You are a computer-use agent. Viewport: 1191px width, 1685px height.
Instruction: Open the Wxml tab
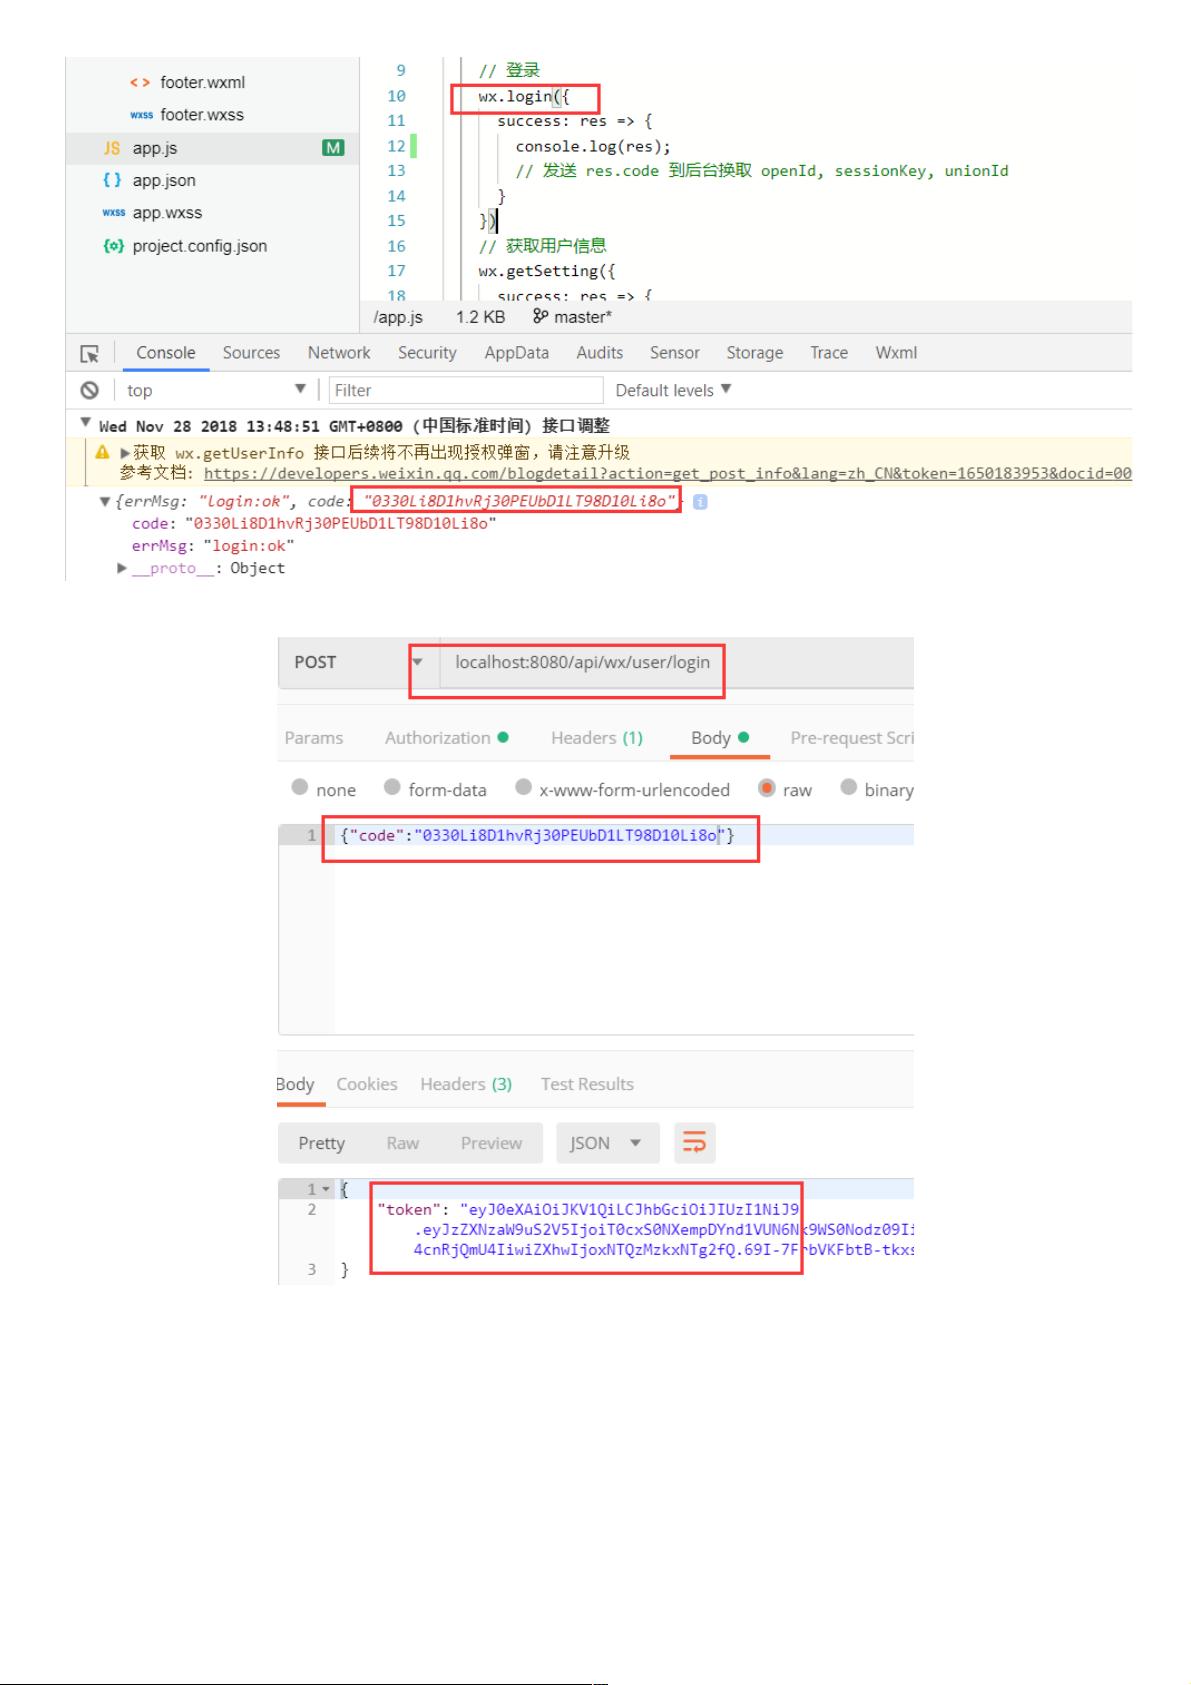(896, 353)
